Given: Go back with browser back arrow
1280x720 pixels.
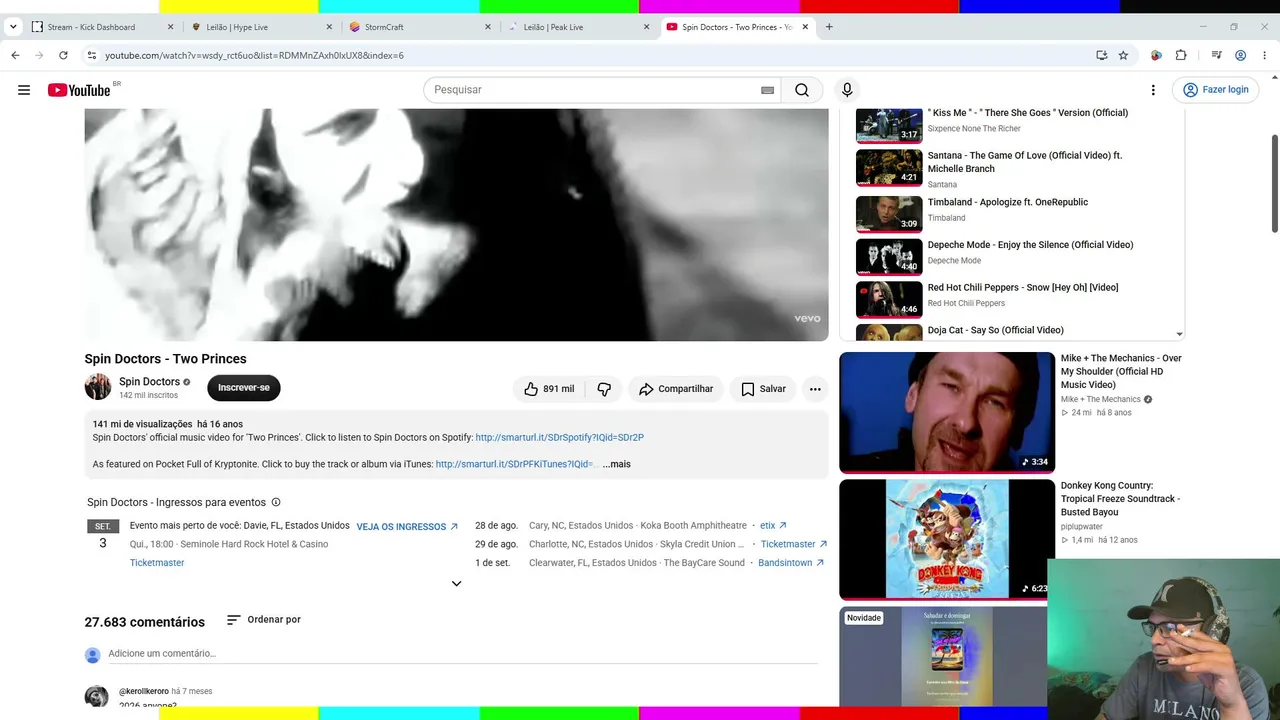Looking at the screenshot, I should point(15,55).
